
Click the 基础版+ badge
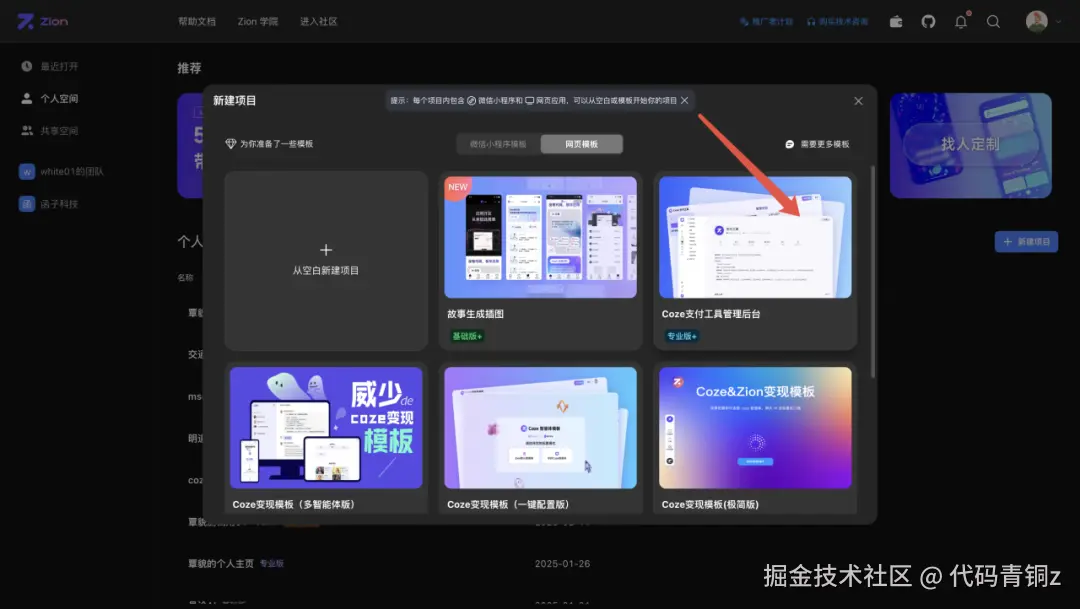467,336
